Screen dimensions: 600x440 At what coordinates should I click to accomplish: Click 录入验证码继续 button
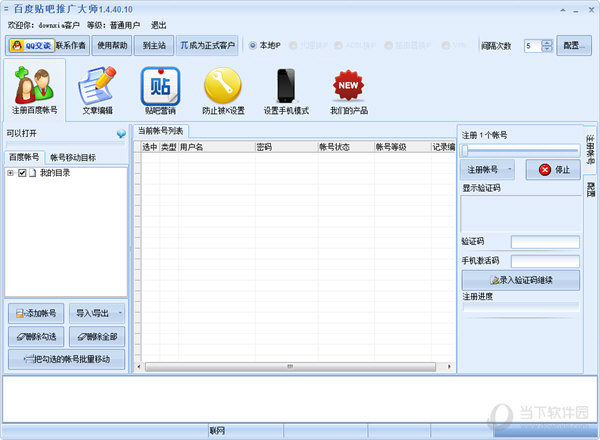pos(520,280)
